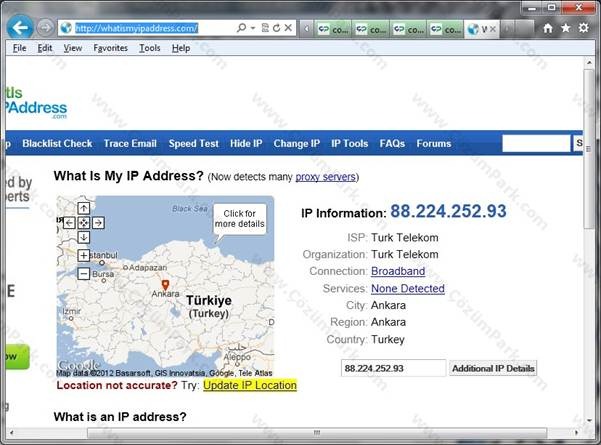The image size is (601, 445).
Task: Switch to the second 'co...' browser tab
Action: 371,29
